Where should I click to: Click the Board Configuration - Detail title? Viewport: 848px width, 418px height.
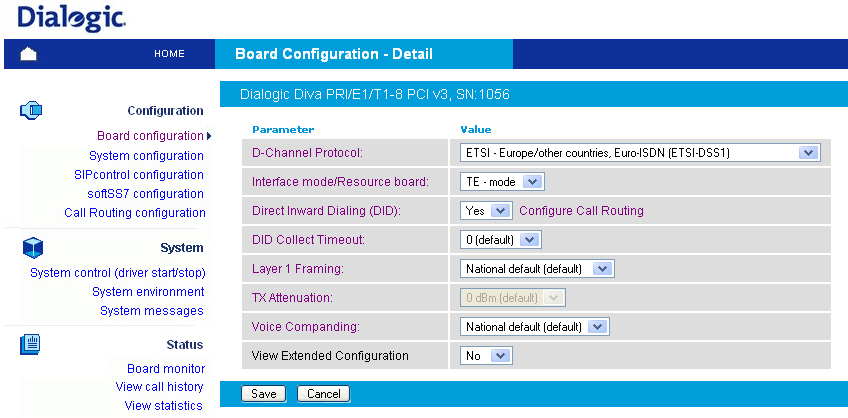334,54
